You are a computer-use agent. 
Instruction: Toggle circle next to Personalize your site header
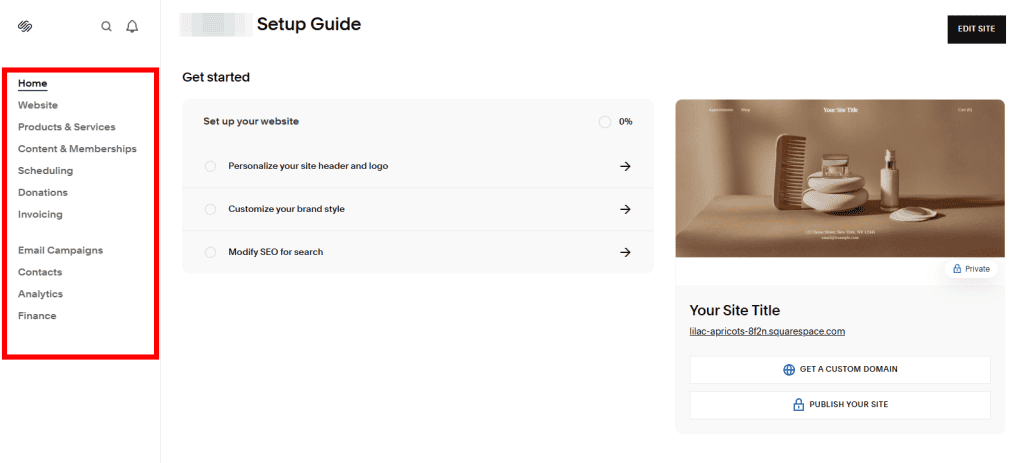click(x=210, y=166)
